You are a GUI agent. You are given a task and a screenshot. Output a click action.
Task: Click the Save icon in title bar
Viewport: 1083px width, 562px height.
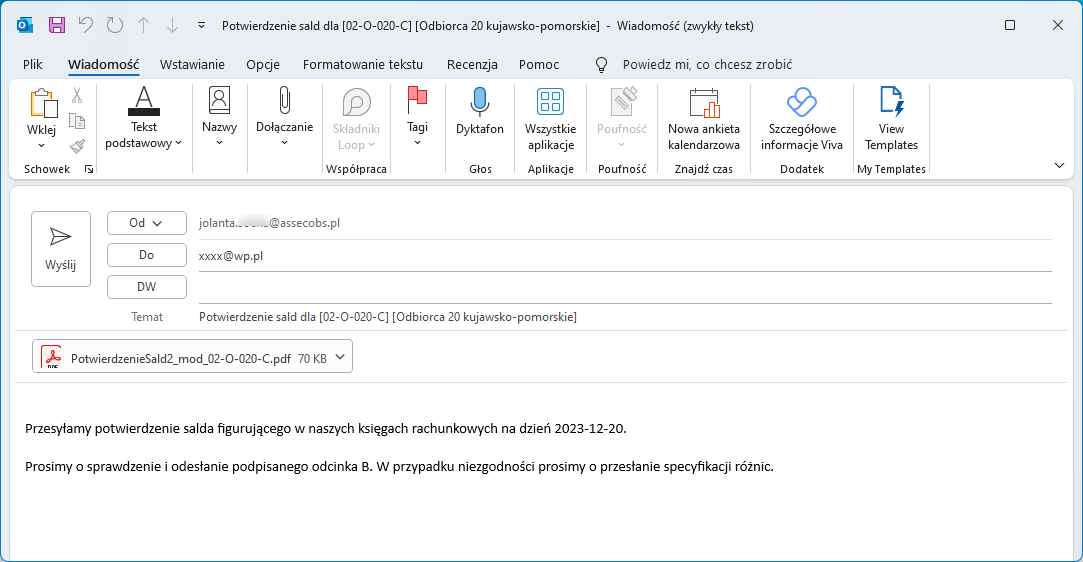coord(57,26)
